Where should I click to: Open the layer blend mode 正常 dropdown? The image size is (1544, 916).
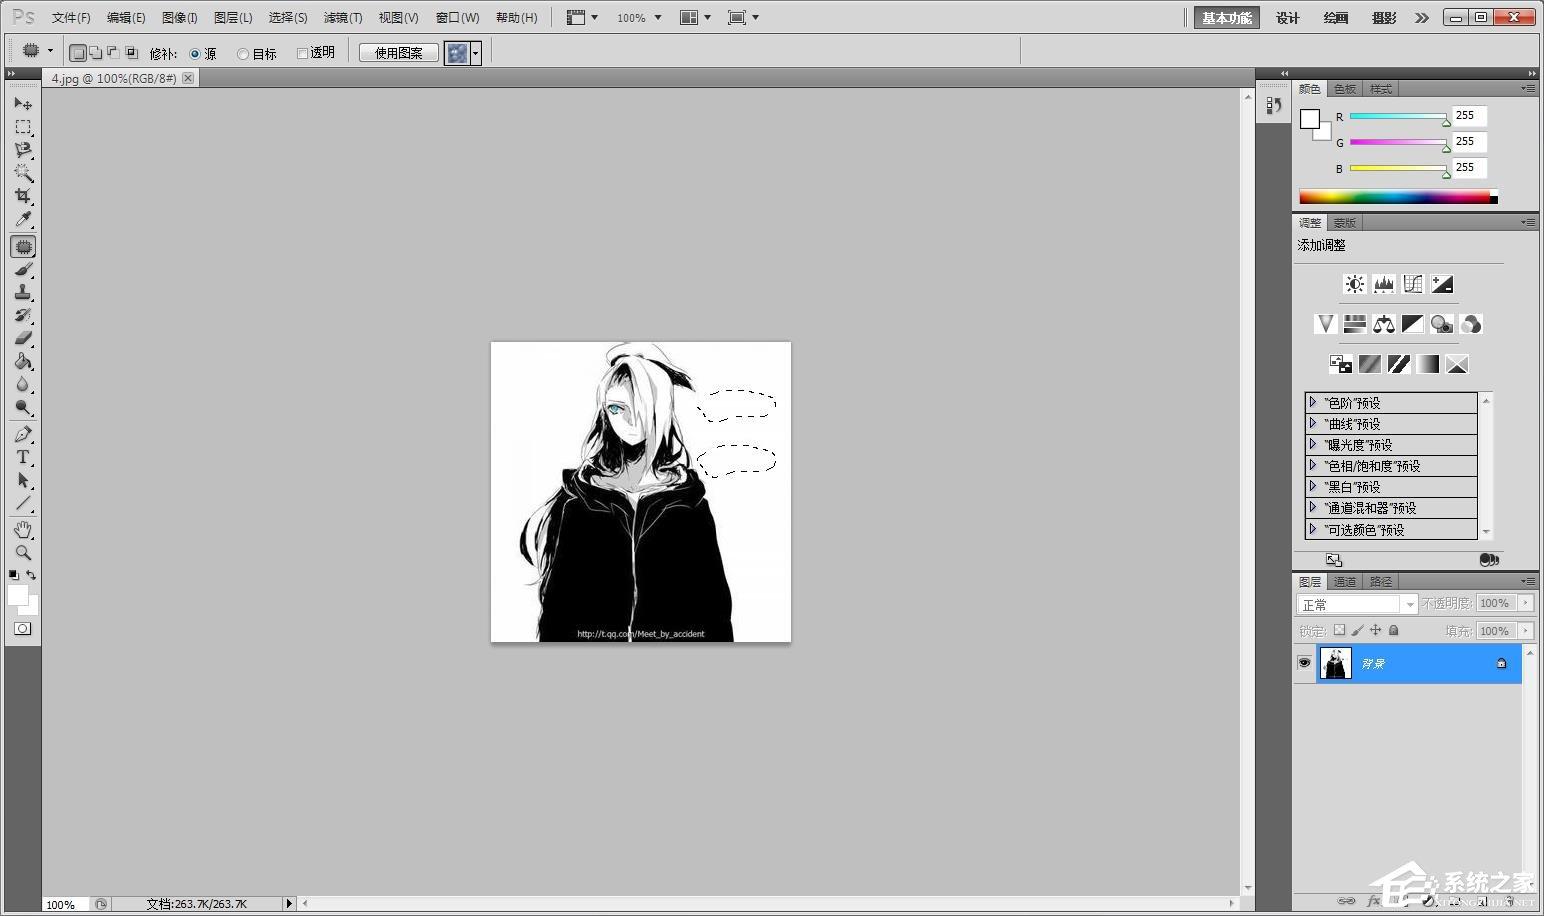pyautogui.click(x=1357, y=604)
